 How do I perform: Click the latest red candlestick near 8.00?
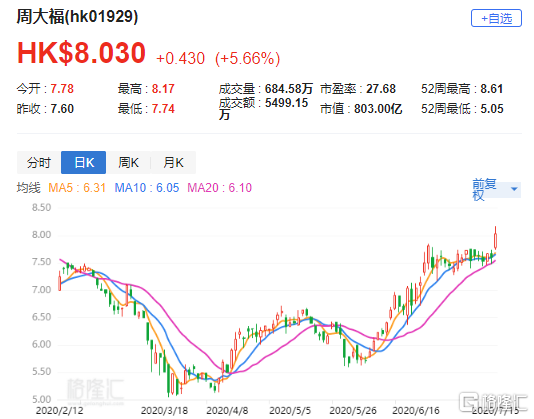(x=496, y=240)
